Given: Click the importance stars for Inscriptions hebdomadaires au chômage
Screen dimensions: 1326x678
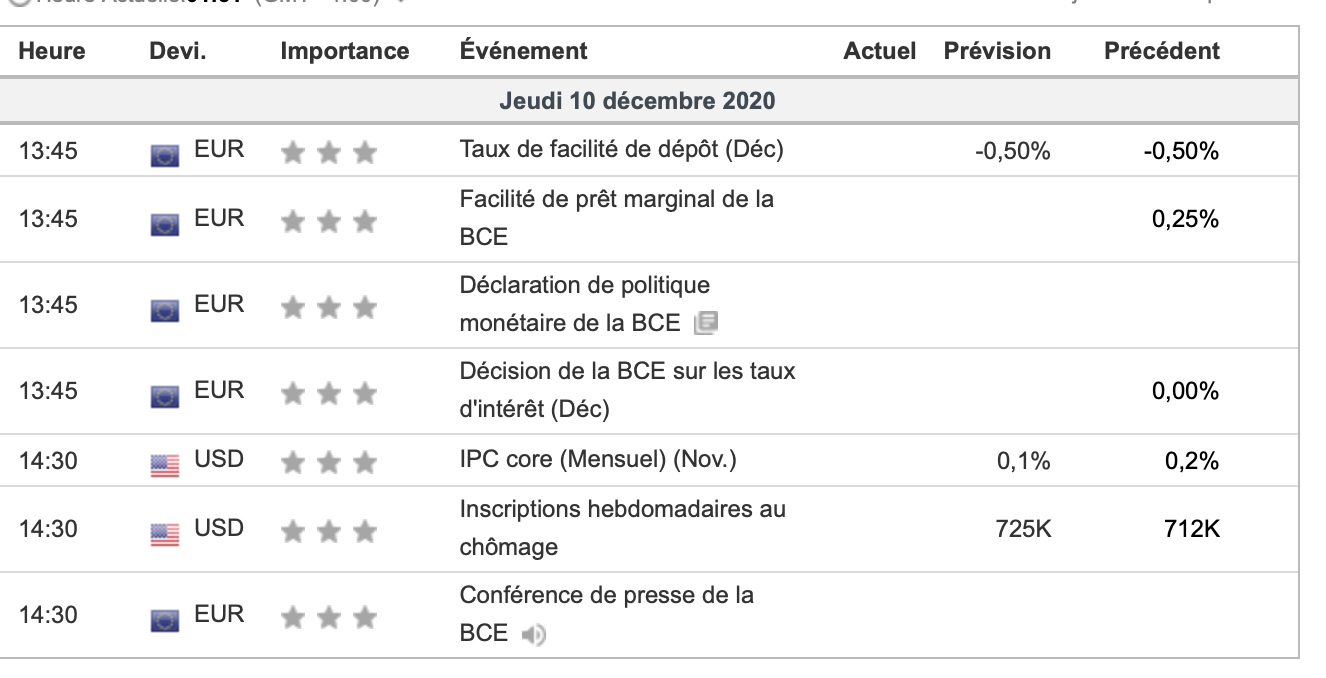Looking at the screenshot, I should [328, 531].
